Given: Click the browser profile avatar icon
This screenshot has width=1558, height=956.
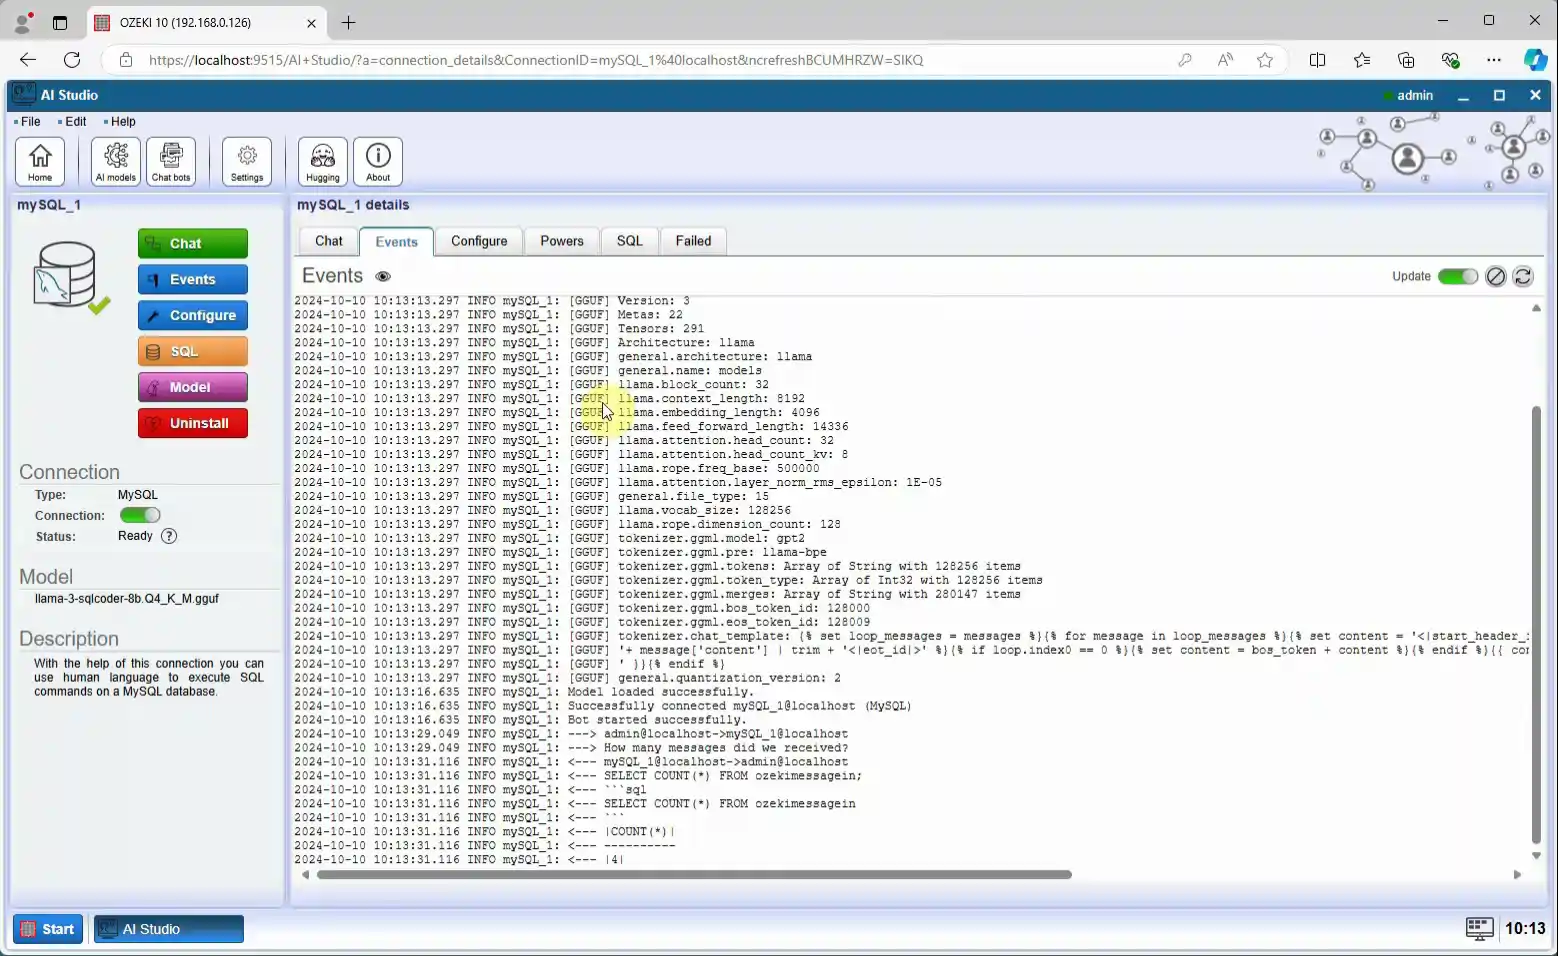Looking at the screenshot, I should click(x=22, y=22).
